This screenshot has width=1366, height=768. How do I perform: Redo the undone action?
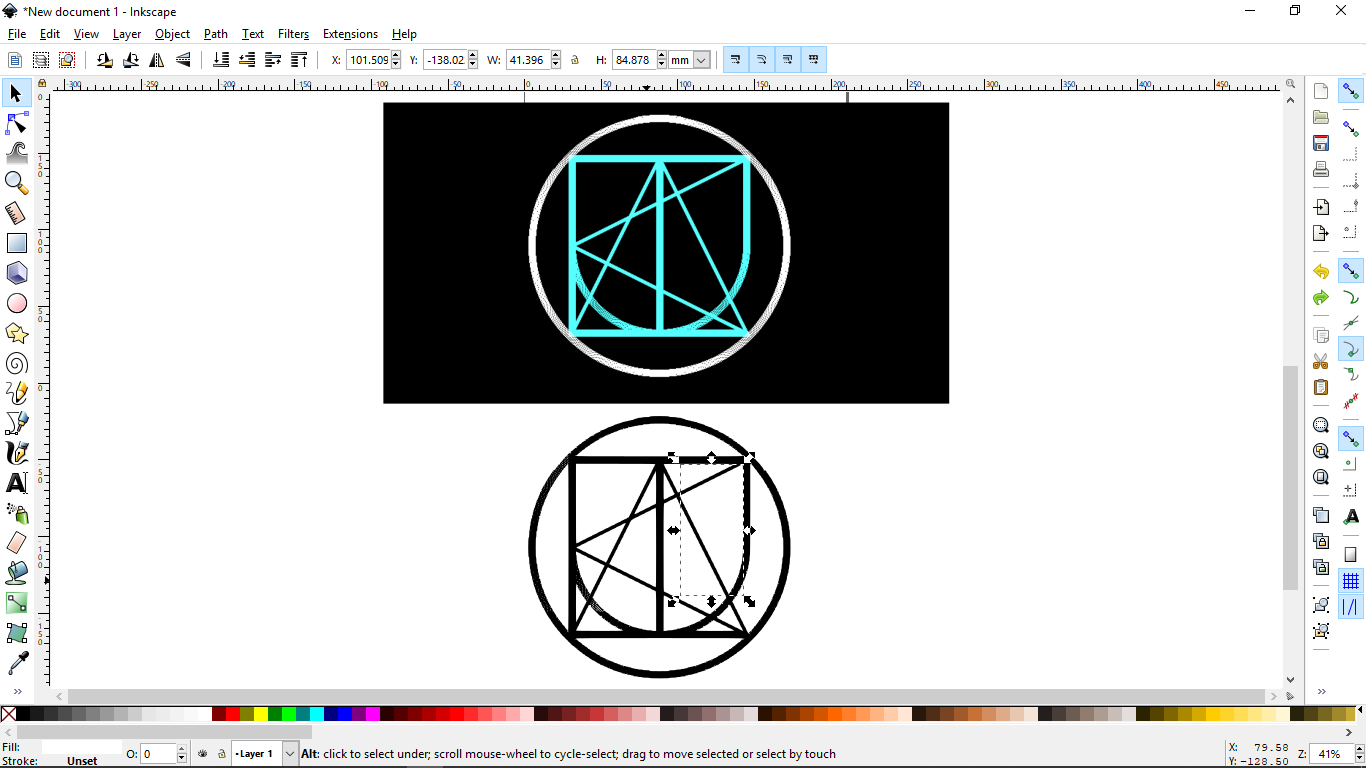1321,298
